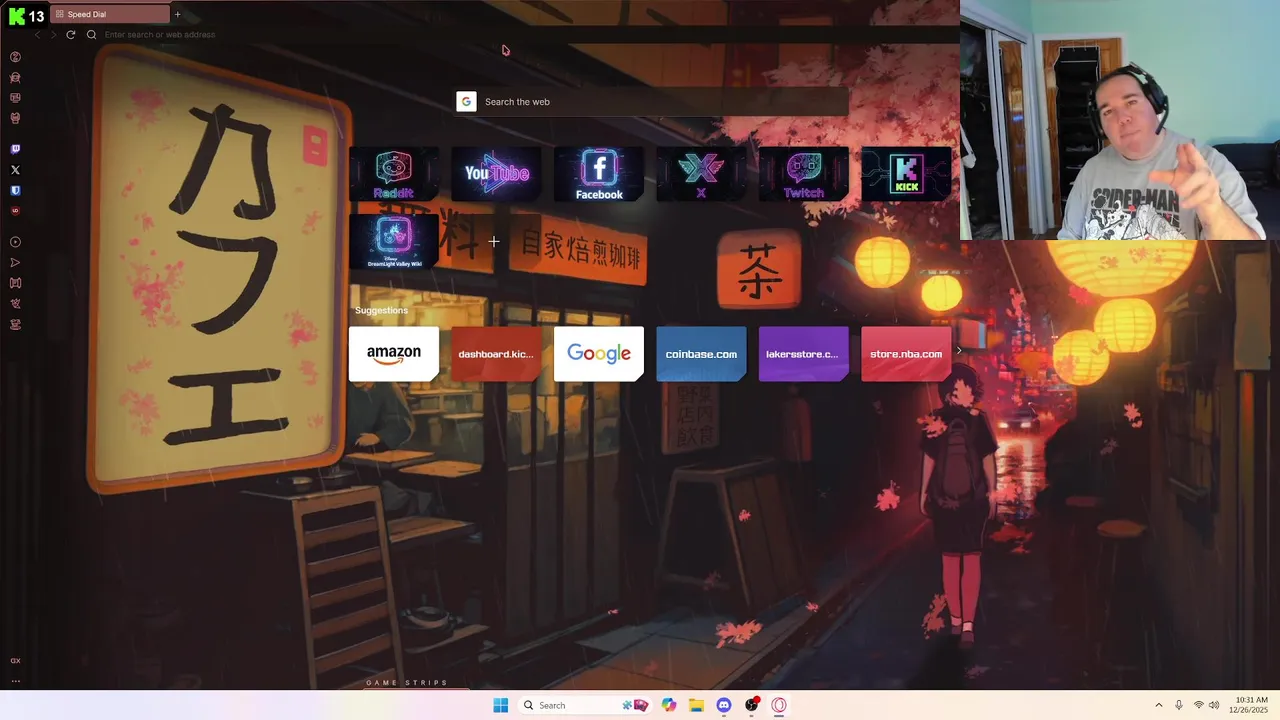Open the lakersstore suggestion
This screenshot has width=1280, height=720.
(803, 354)
